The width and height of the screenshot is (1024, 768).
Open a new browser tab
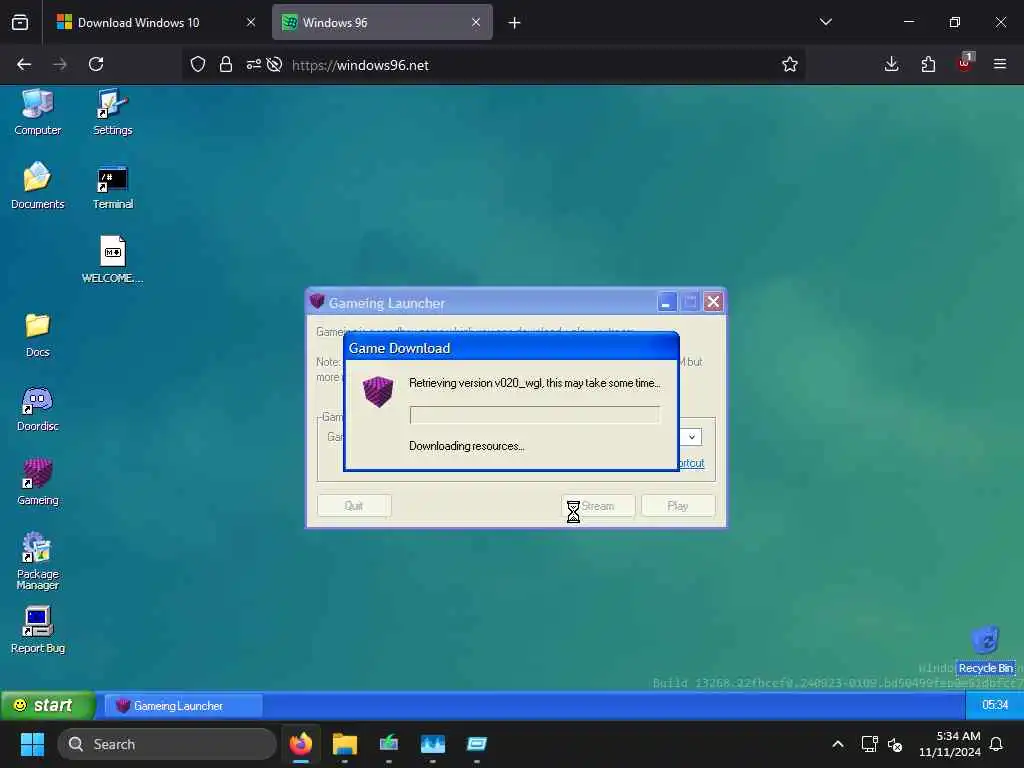point(515,23)
